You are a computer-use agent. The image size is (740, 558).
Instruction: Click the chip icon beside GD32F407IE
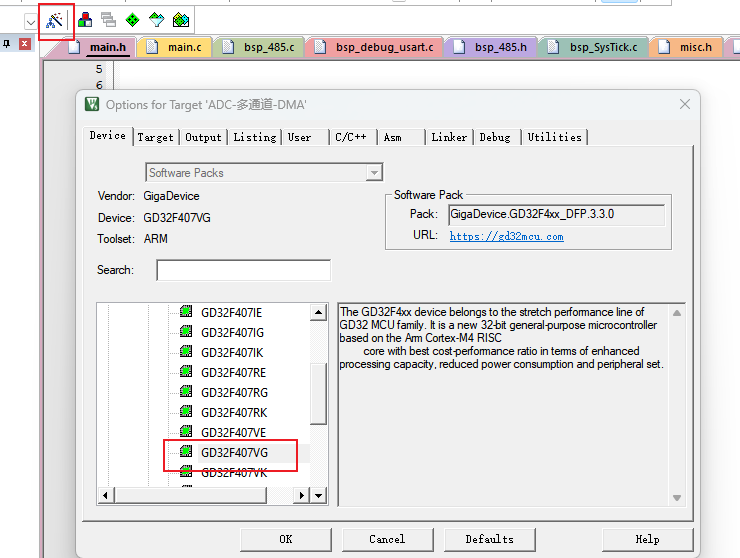pyautogui.click(x=186, y=312)
